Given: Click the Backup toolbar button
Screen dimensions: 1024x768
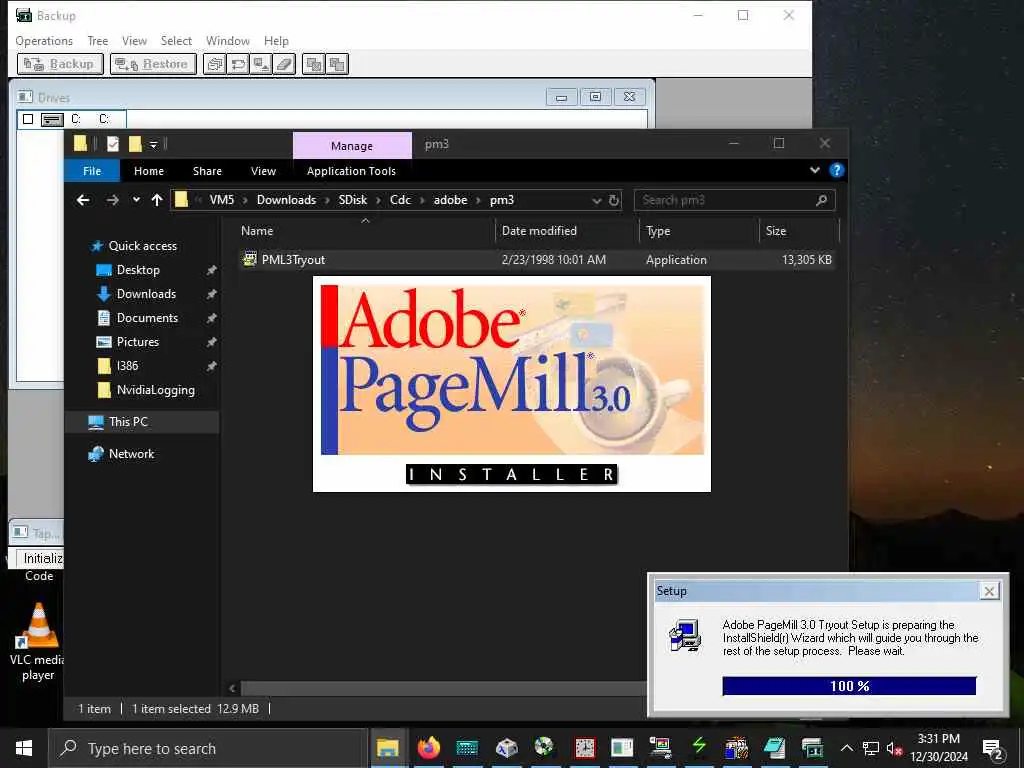Looking at the screenshot, I should point(60,64).
